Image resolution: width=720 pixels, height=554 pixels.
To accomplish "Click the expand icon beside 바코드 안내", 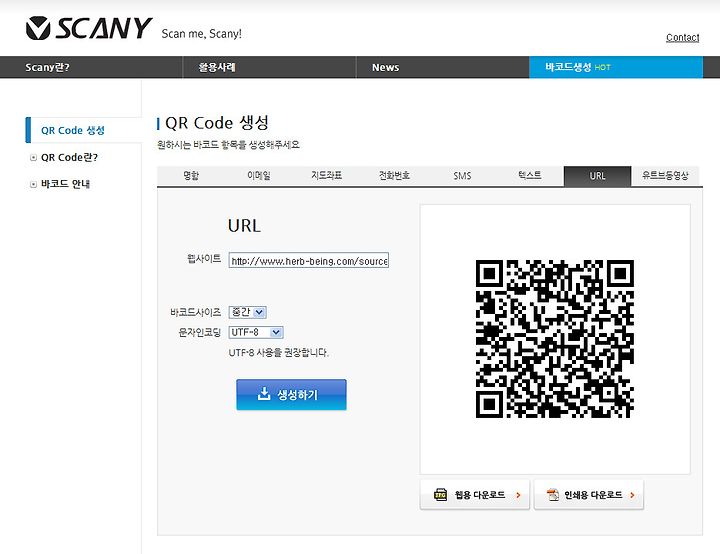I will pyautogui.click(x=33, y=184).
